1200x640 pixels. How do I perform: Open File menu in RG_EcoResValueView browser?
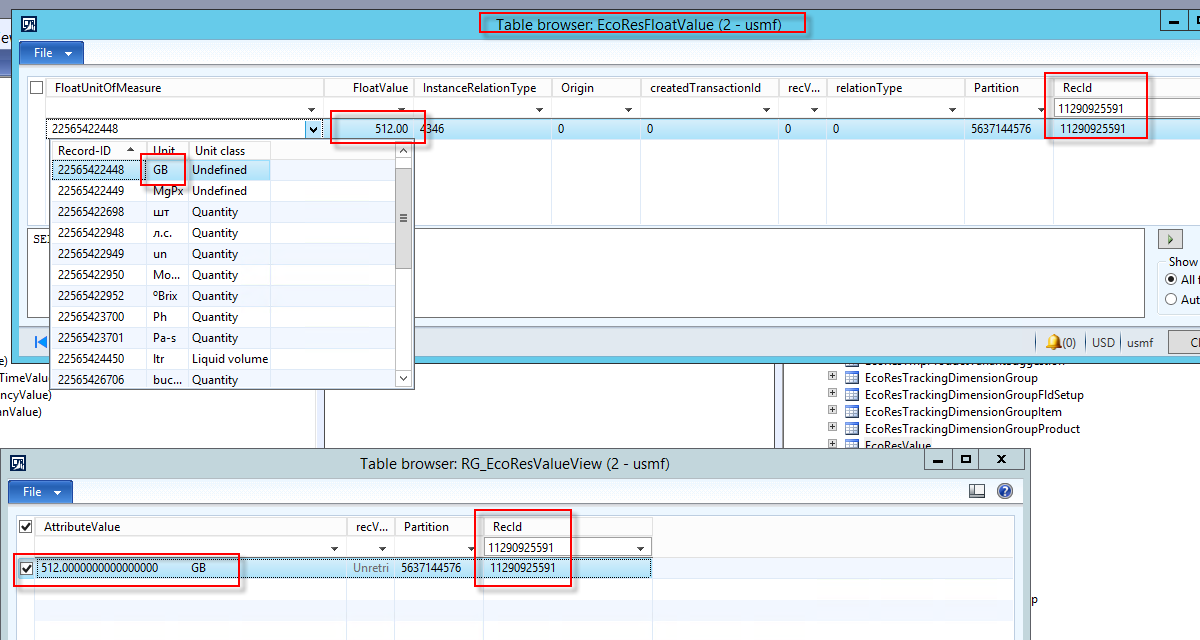click(x=40, y=492)
